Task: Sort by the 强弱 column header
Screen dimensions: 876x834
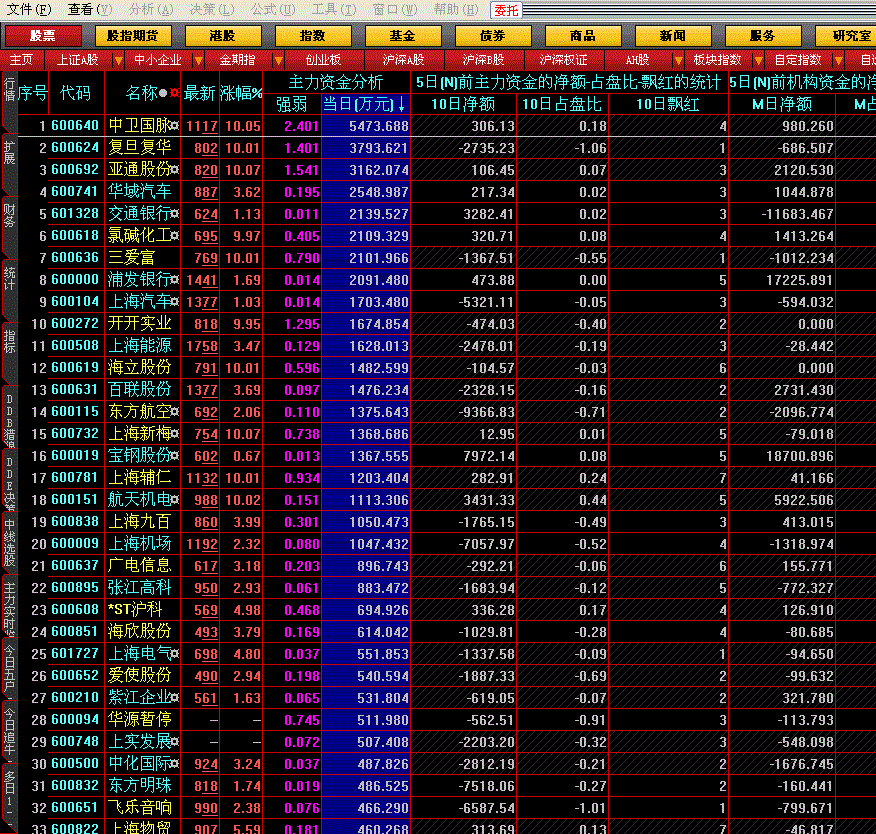Action: [292, 104]
